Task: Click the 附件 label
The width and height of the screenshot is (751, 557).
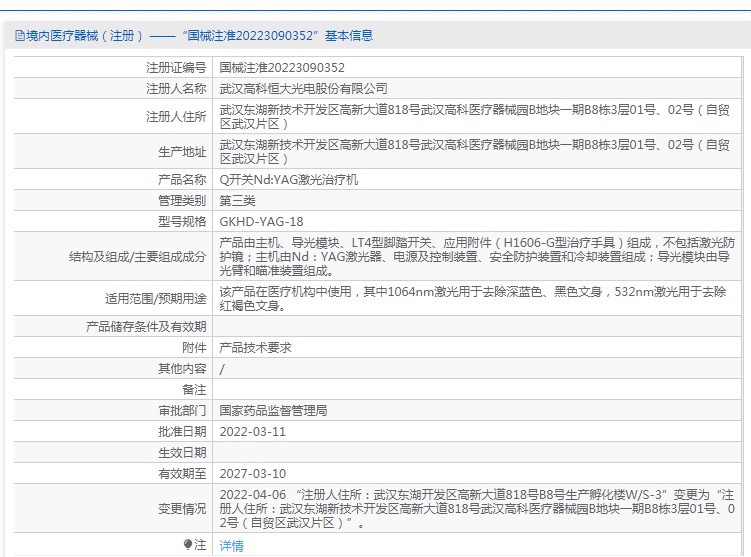Action: coord(194,348)
